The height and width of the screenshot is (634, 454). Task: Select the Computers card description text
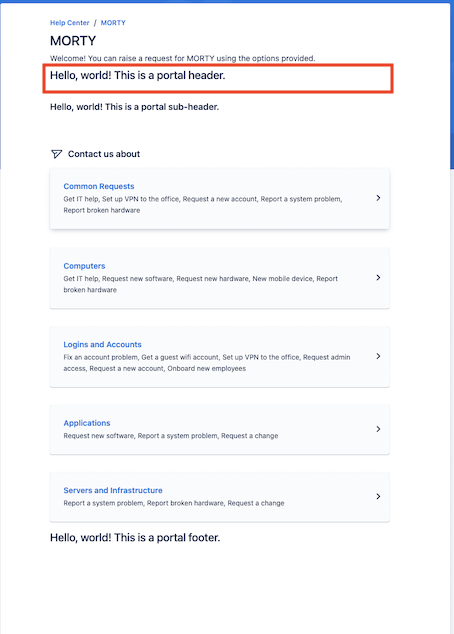click(x=201, y=284)
